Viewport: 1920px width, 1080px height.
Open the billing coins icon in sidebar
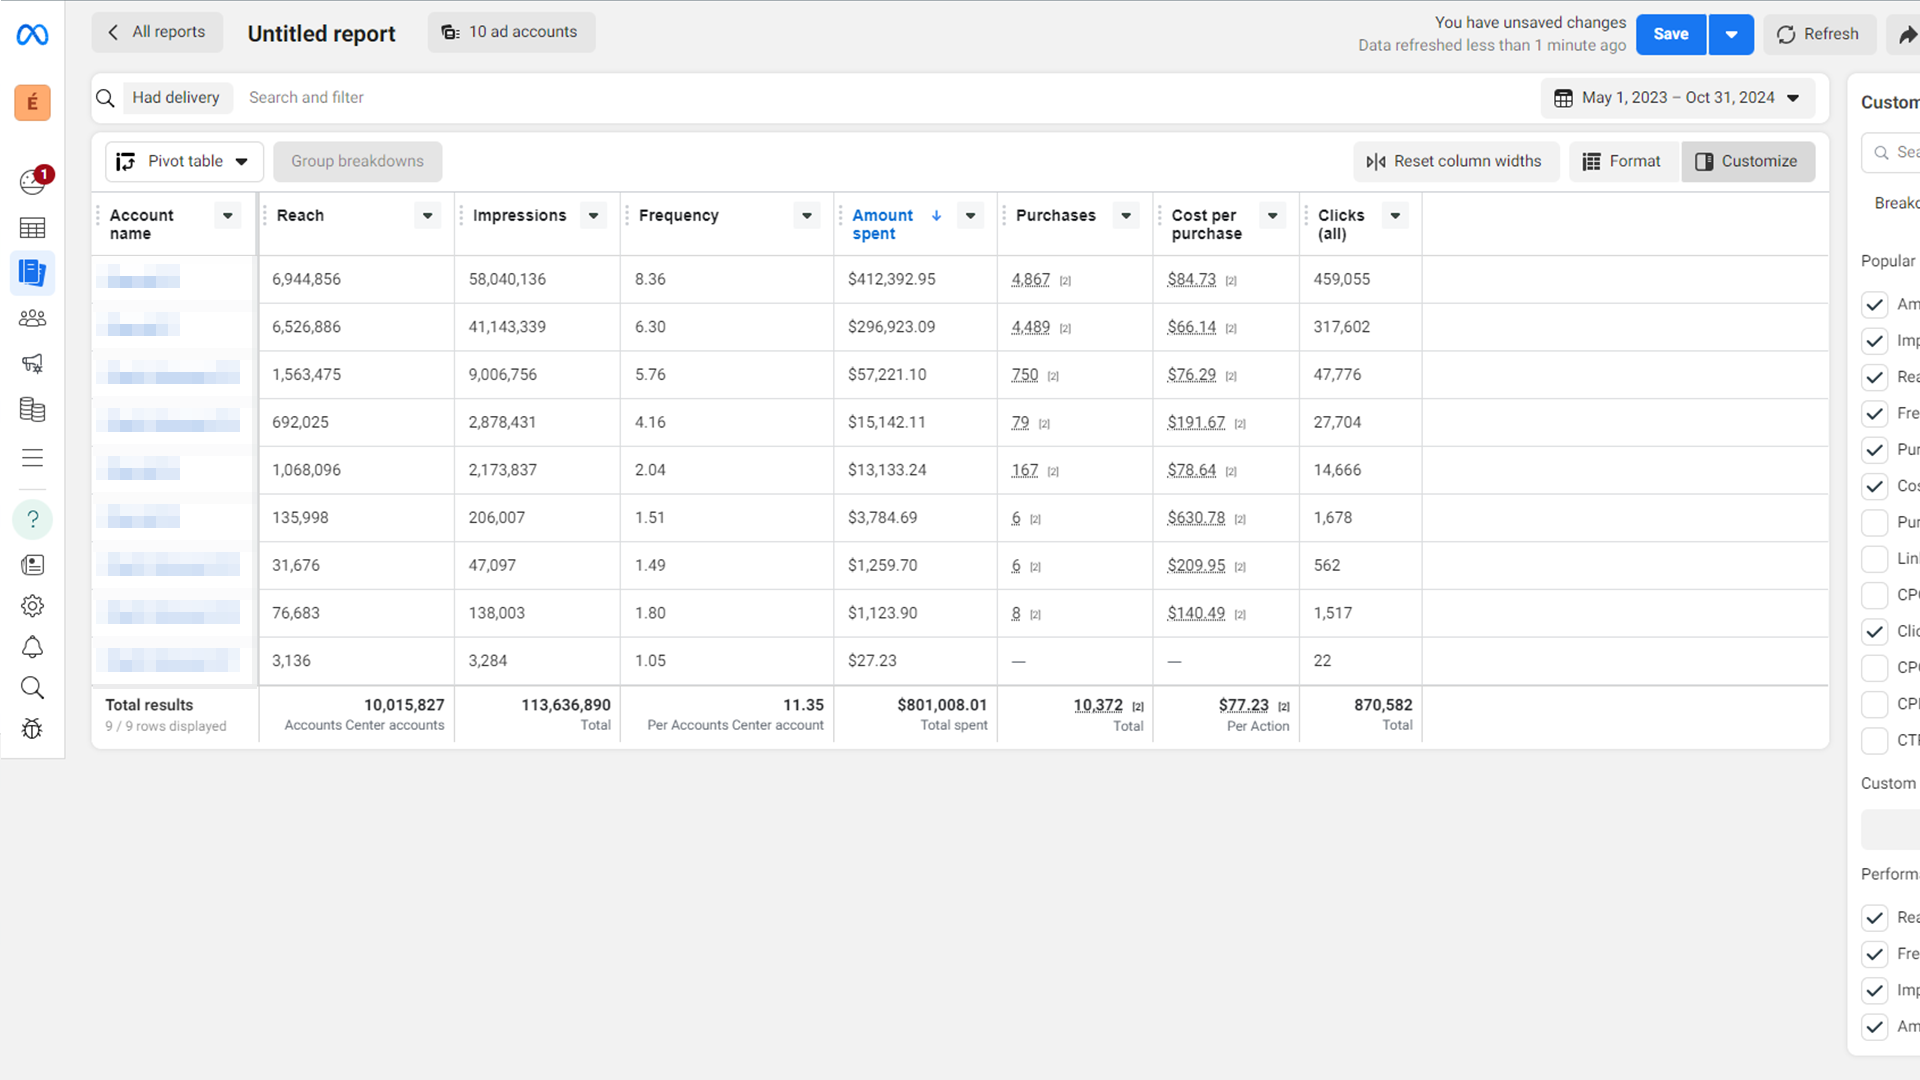32,409
